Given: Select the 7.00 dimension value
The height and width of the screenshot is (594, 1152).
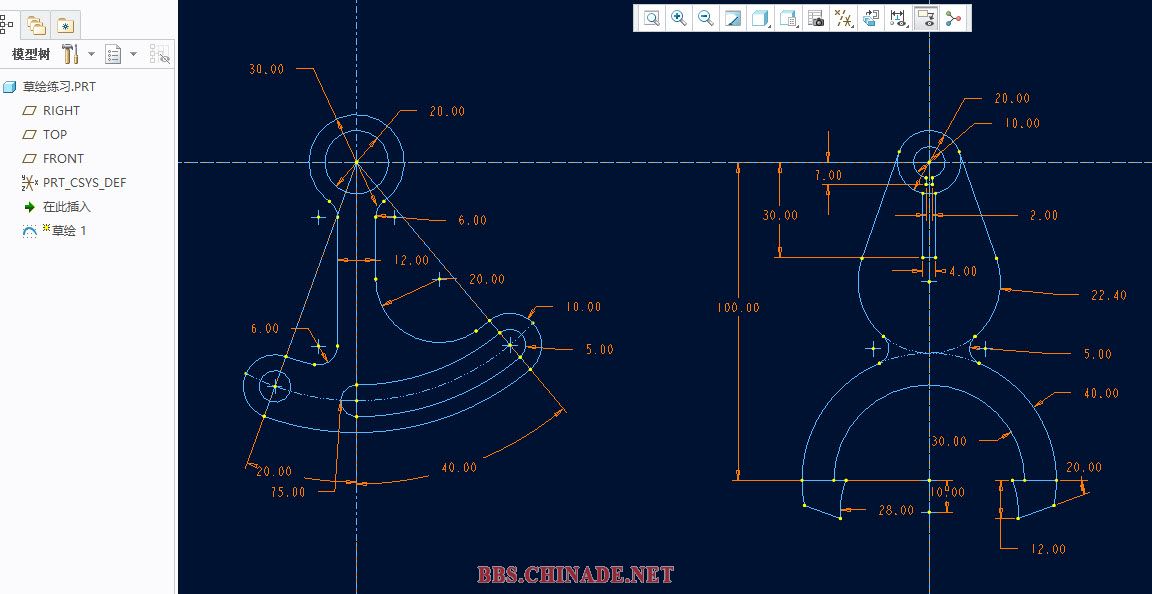Looking at the screenshot, I should pos(829,176).
